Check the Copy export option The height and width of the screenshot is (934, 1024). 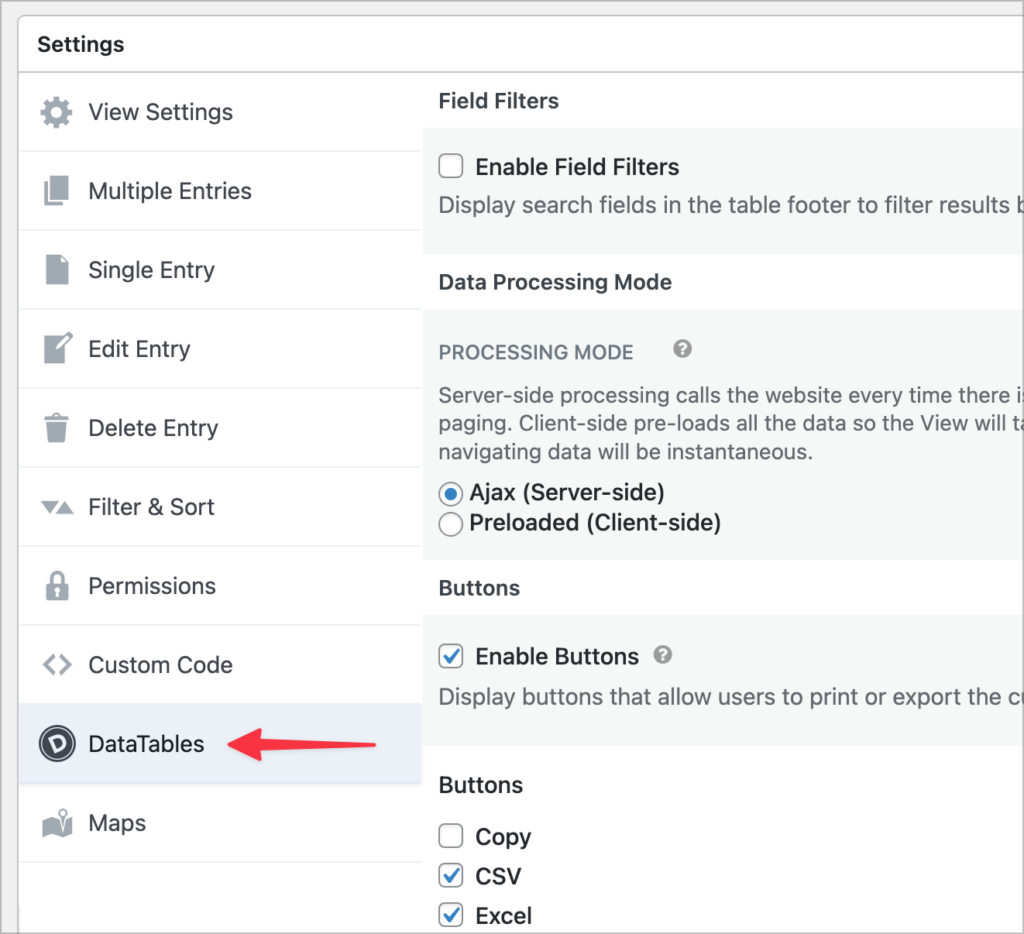451,836
